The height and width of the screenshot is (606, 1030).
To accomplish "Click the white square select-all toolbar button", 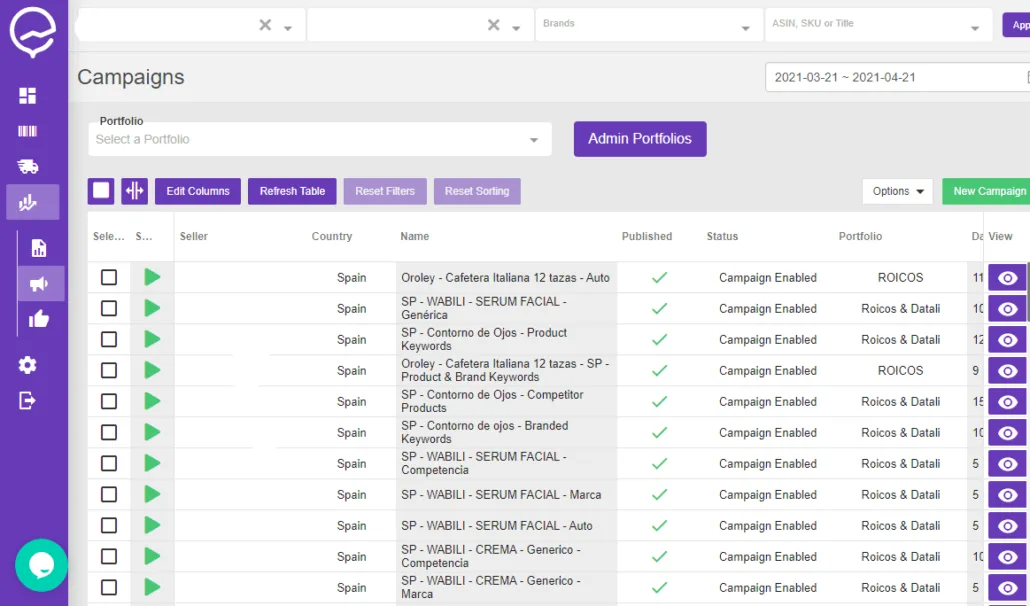I will coord(101,191).
